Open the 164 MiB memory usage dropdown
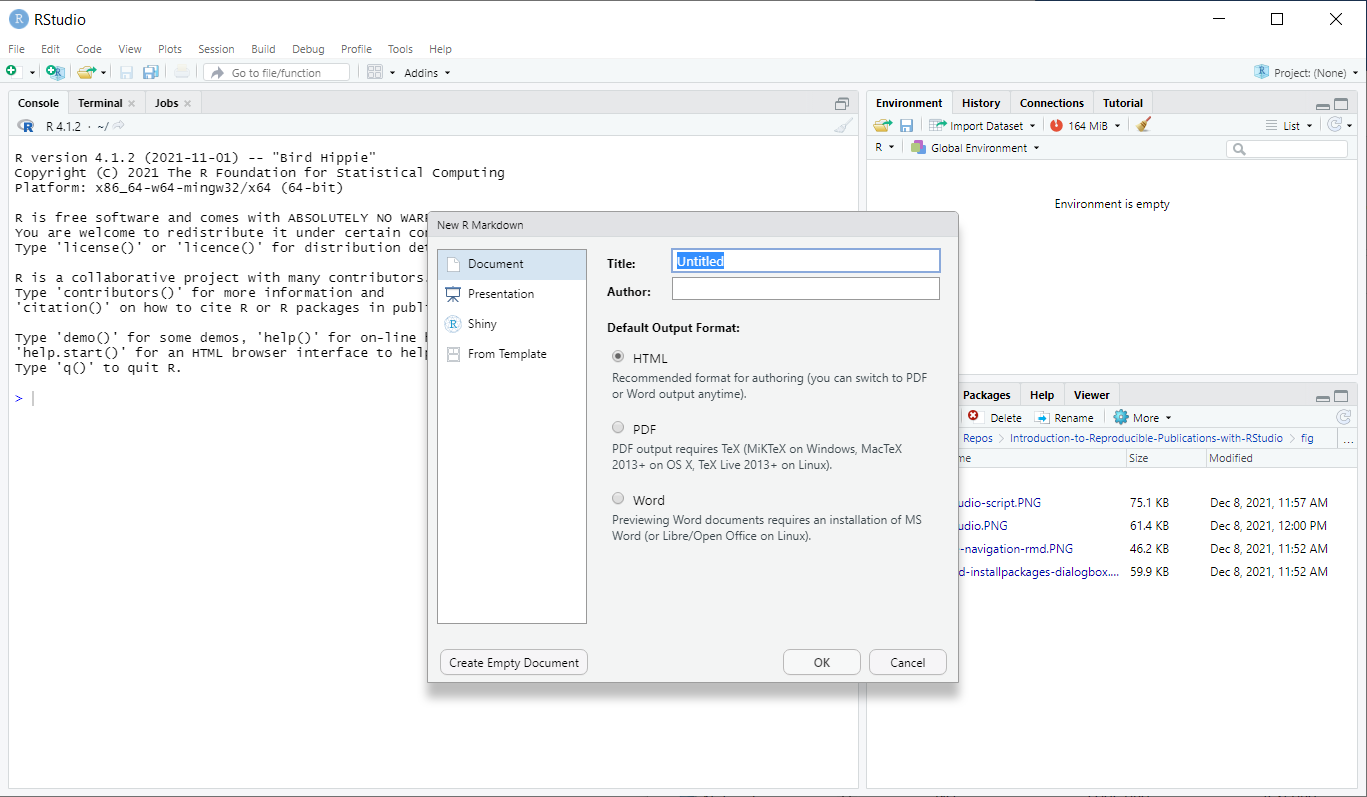 (1085, 126)
